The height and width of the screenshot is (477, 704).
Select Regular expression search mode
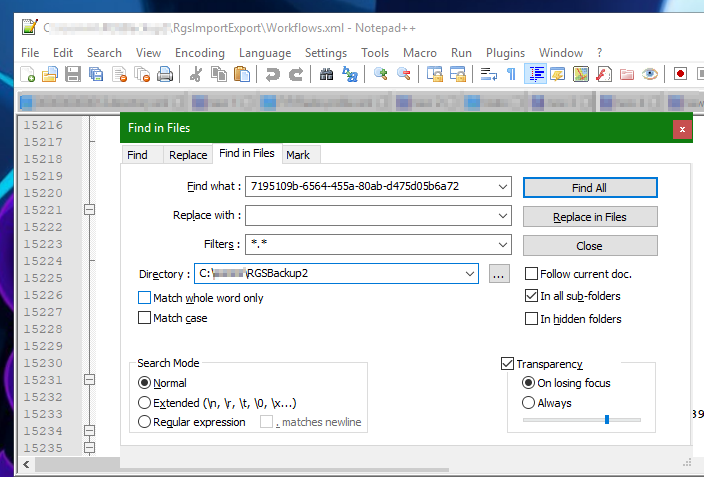coord(144,422)
